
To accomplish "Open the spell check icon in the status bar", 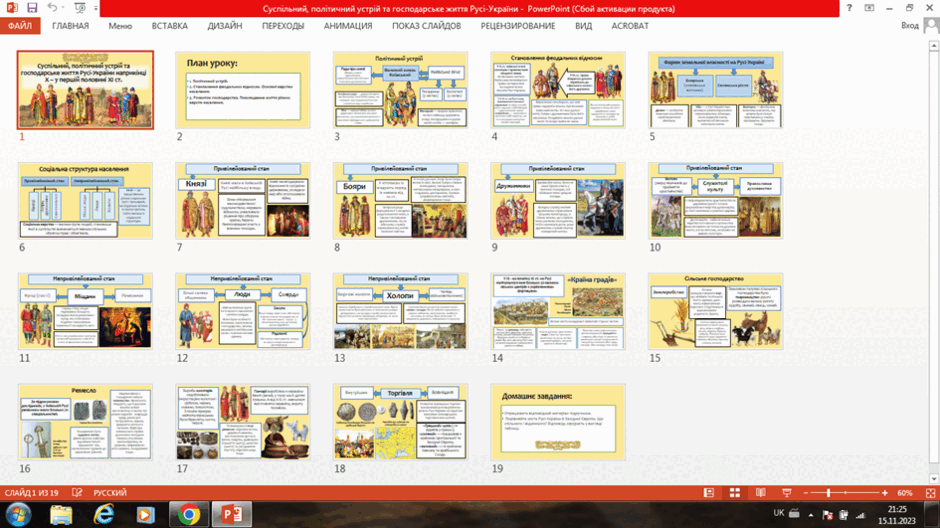I will point(77,493).
